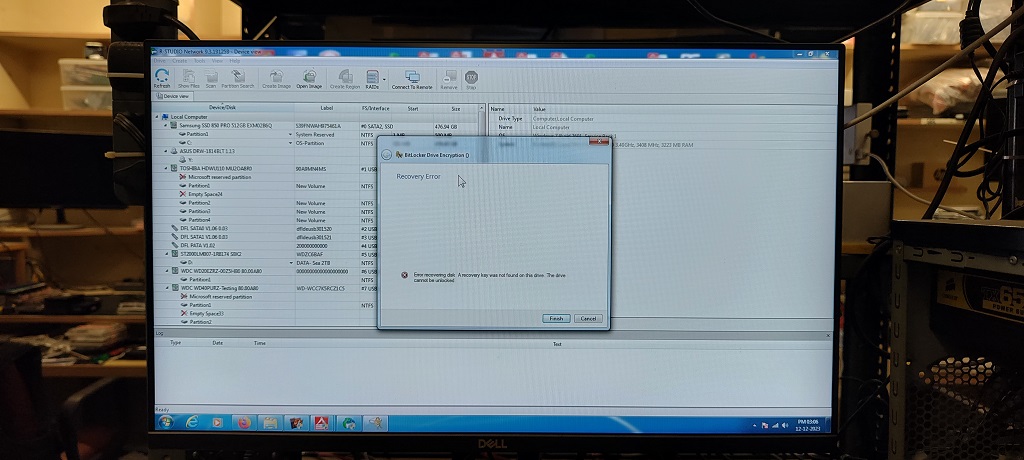Collapse the WDC WD20EZRZ drive node
The height and width of the screenshot is (460, 1024).
166,271
